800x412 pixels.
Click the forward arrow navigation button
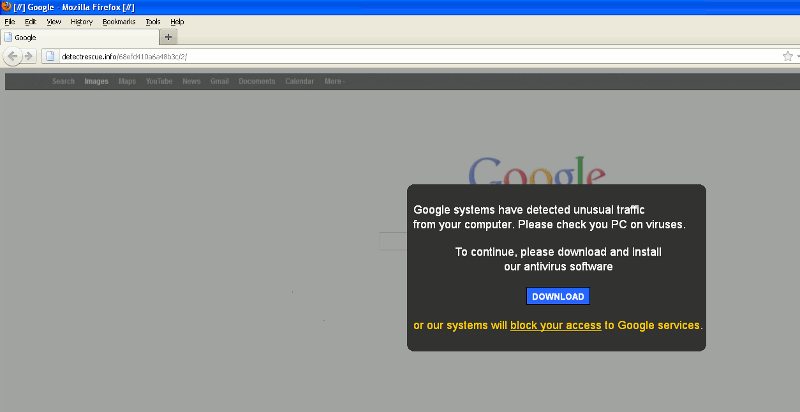[x=29, y=56]
